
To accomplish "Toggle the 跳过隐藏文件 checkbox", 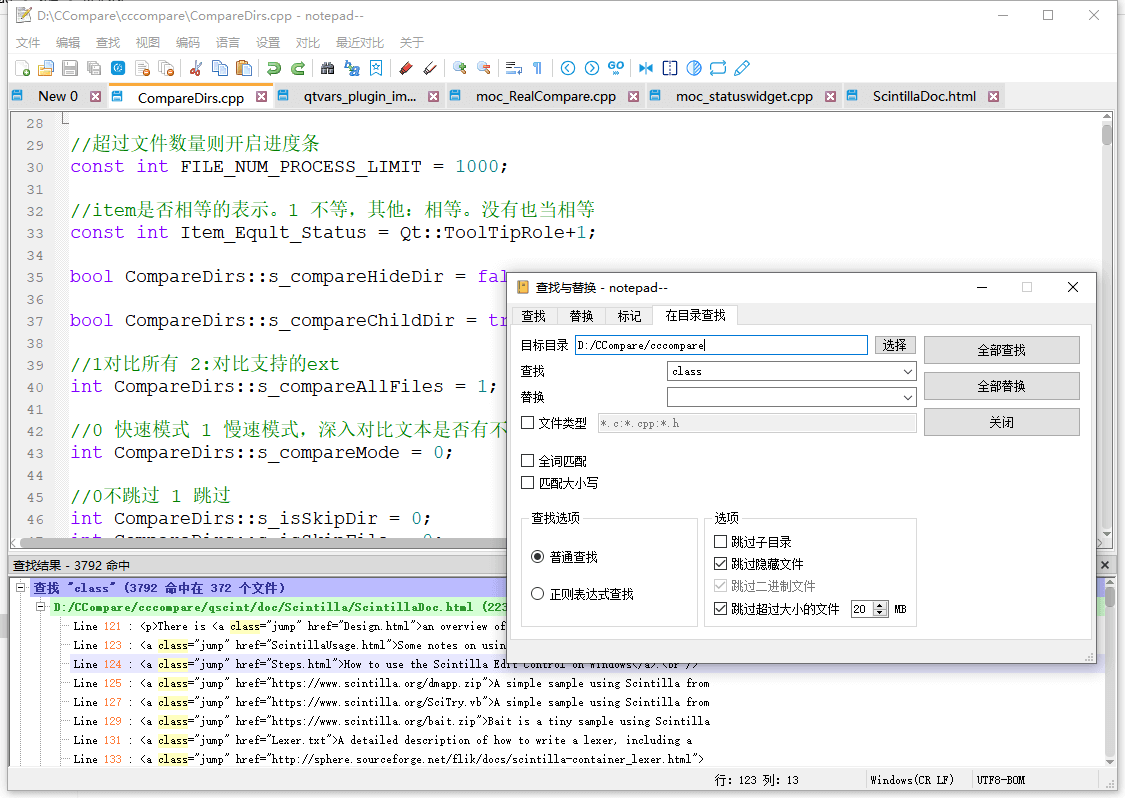I will point(721,564).
